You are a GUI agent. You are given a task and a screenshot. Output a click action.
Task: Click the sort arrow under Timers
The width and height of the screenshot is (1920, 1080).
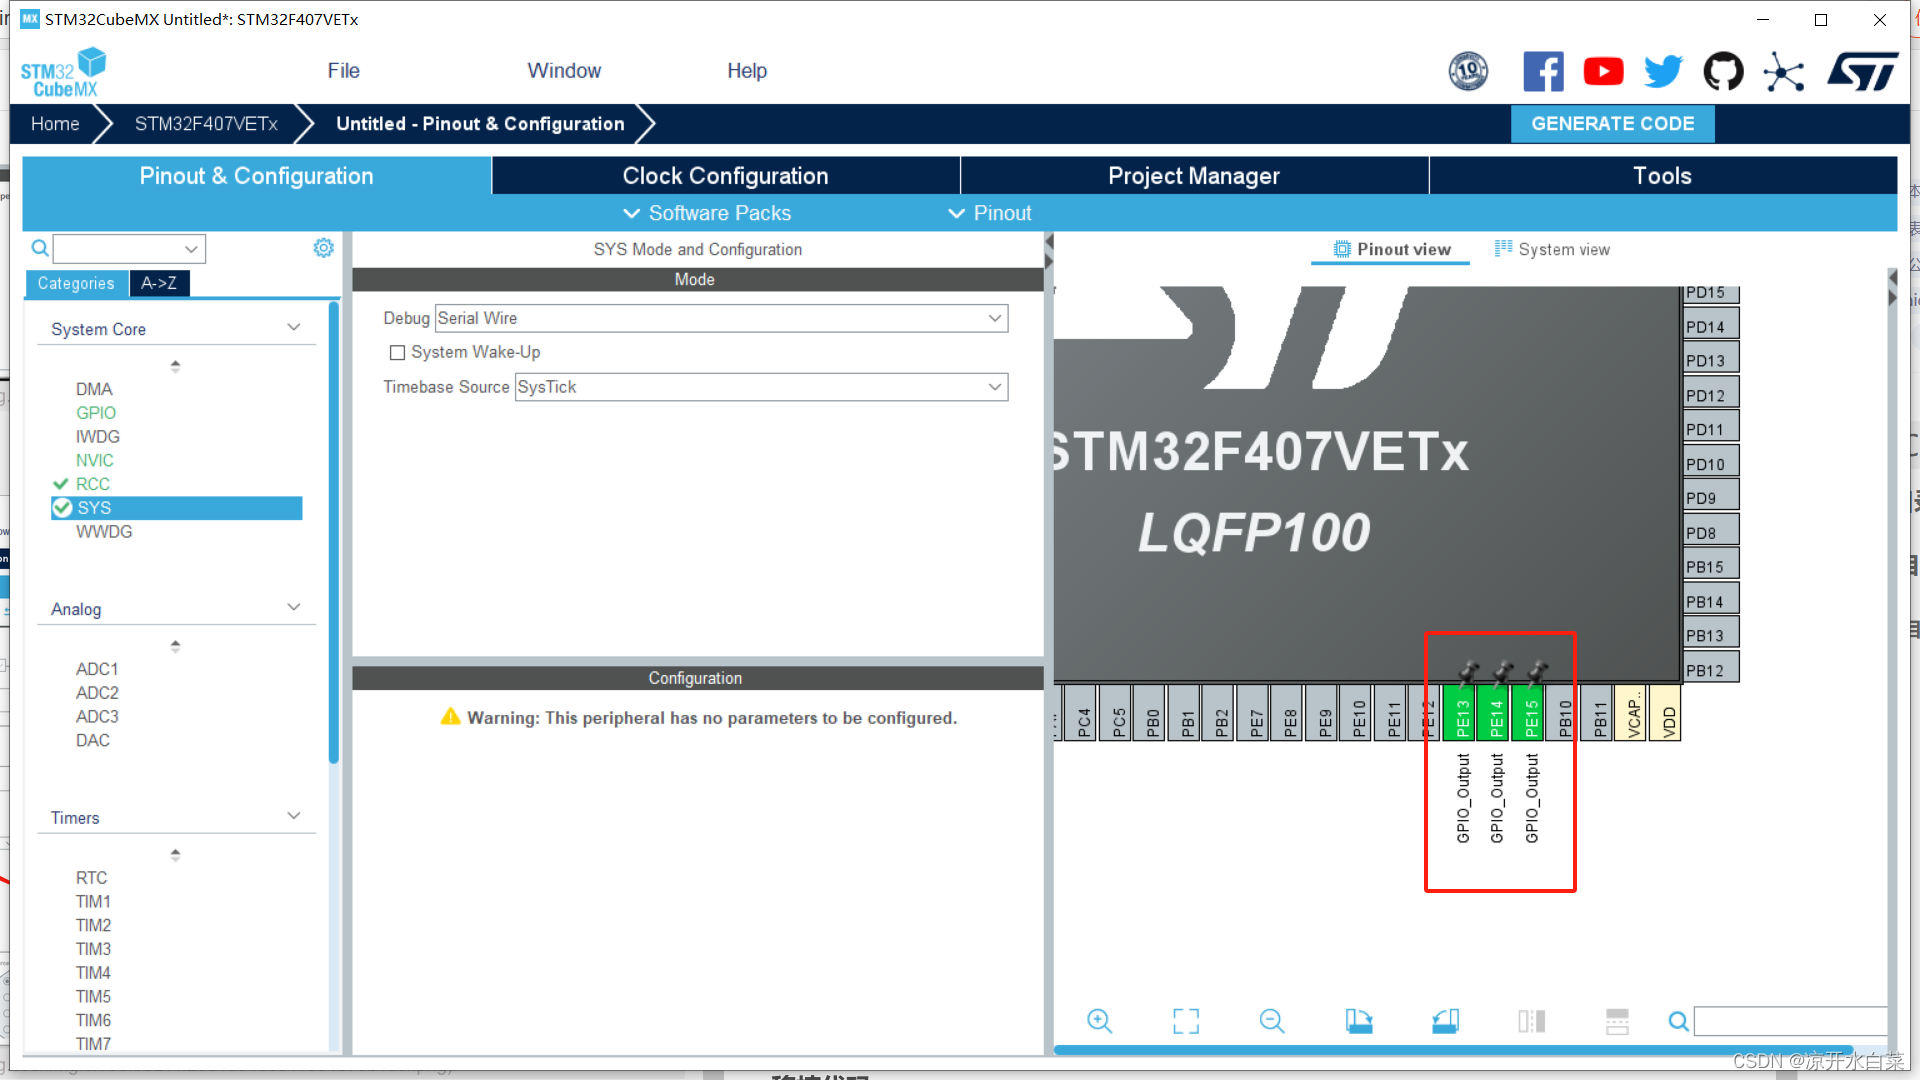click(x=175, y=854)
